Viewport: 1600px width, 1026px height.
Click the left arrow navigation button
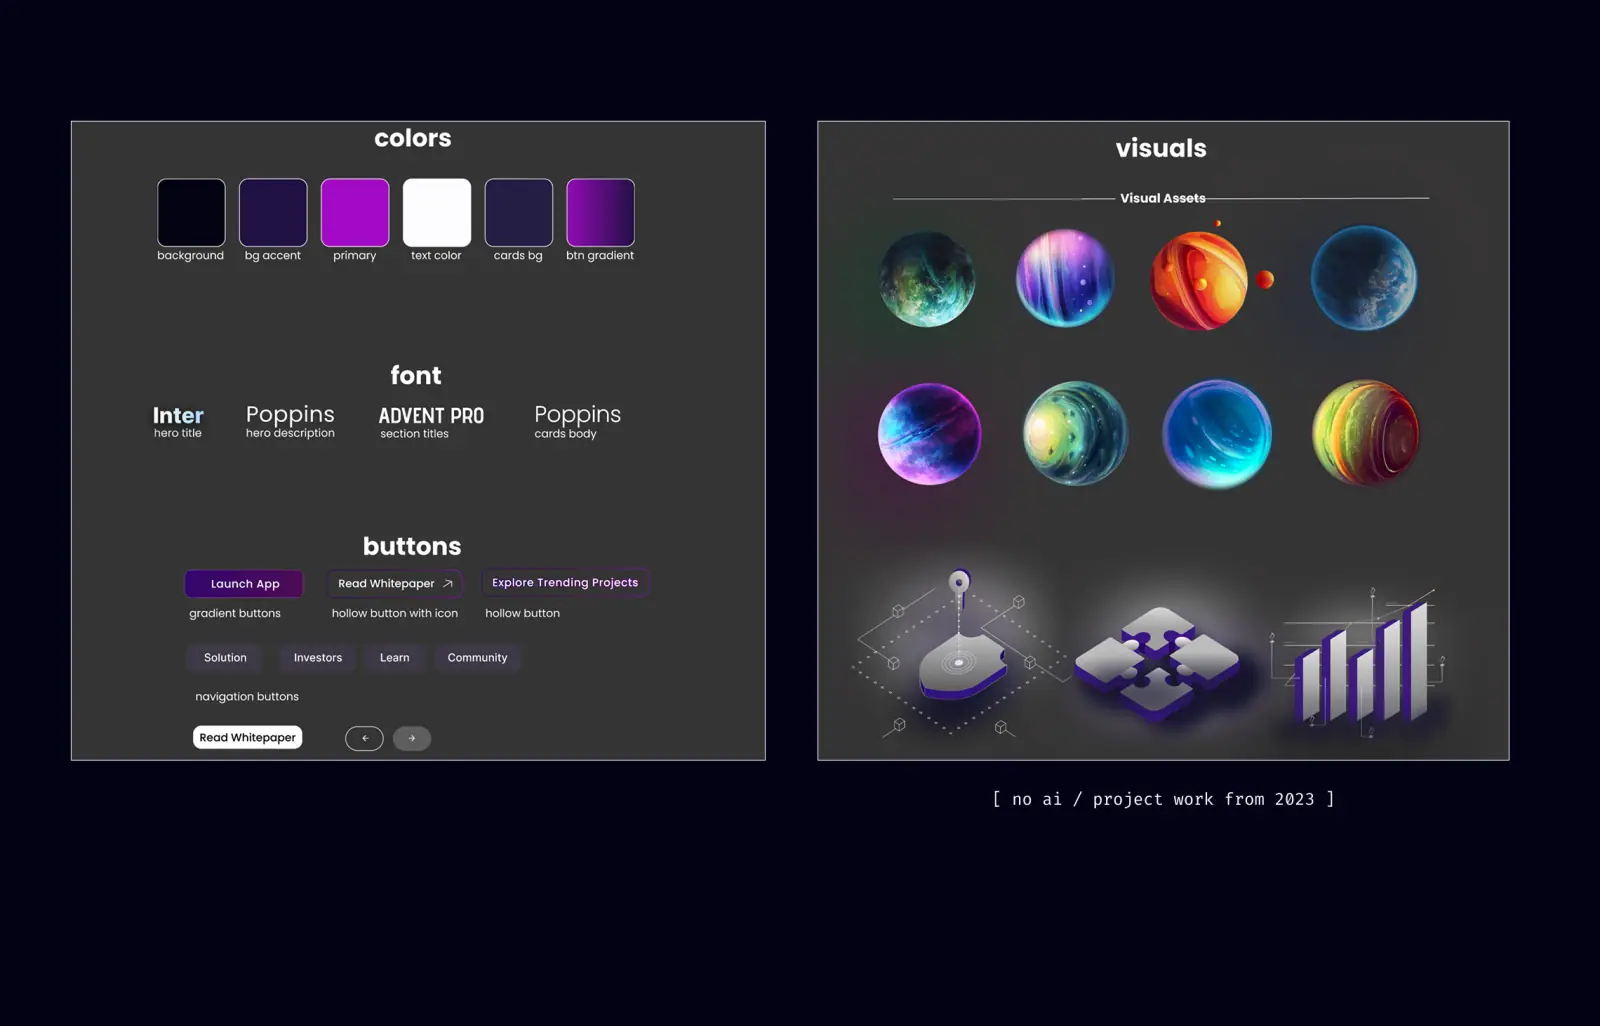(x=364, y=738)
